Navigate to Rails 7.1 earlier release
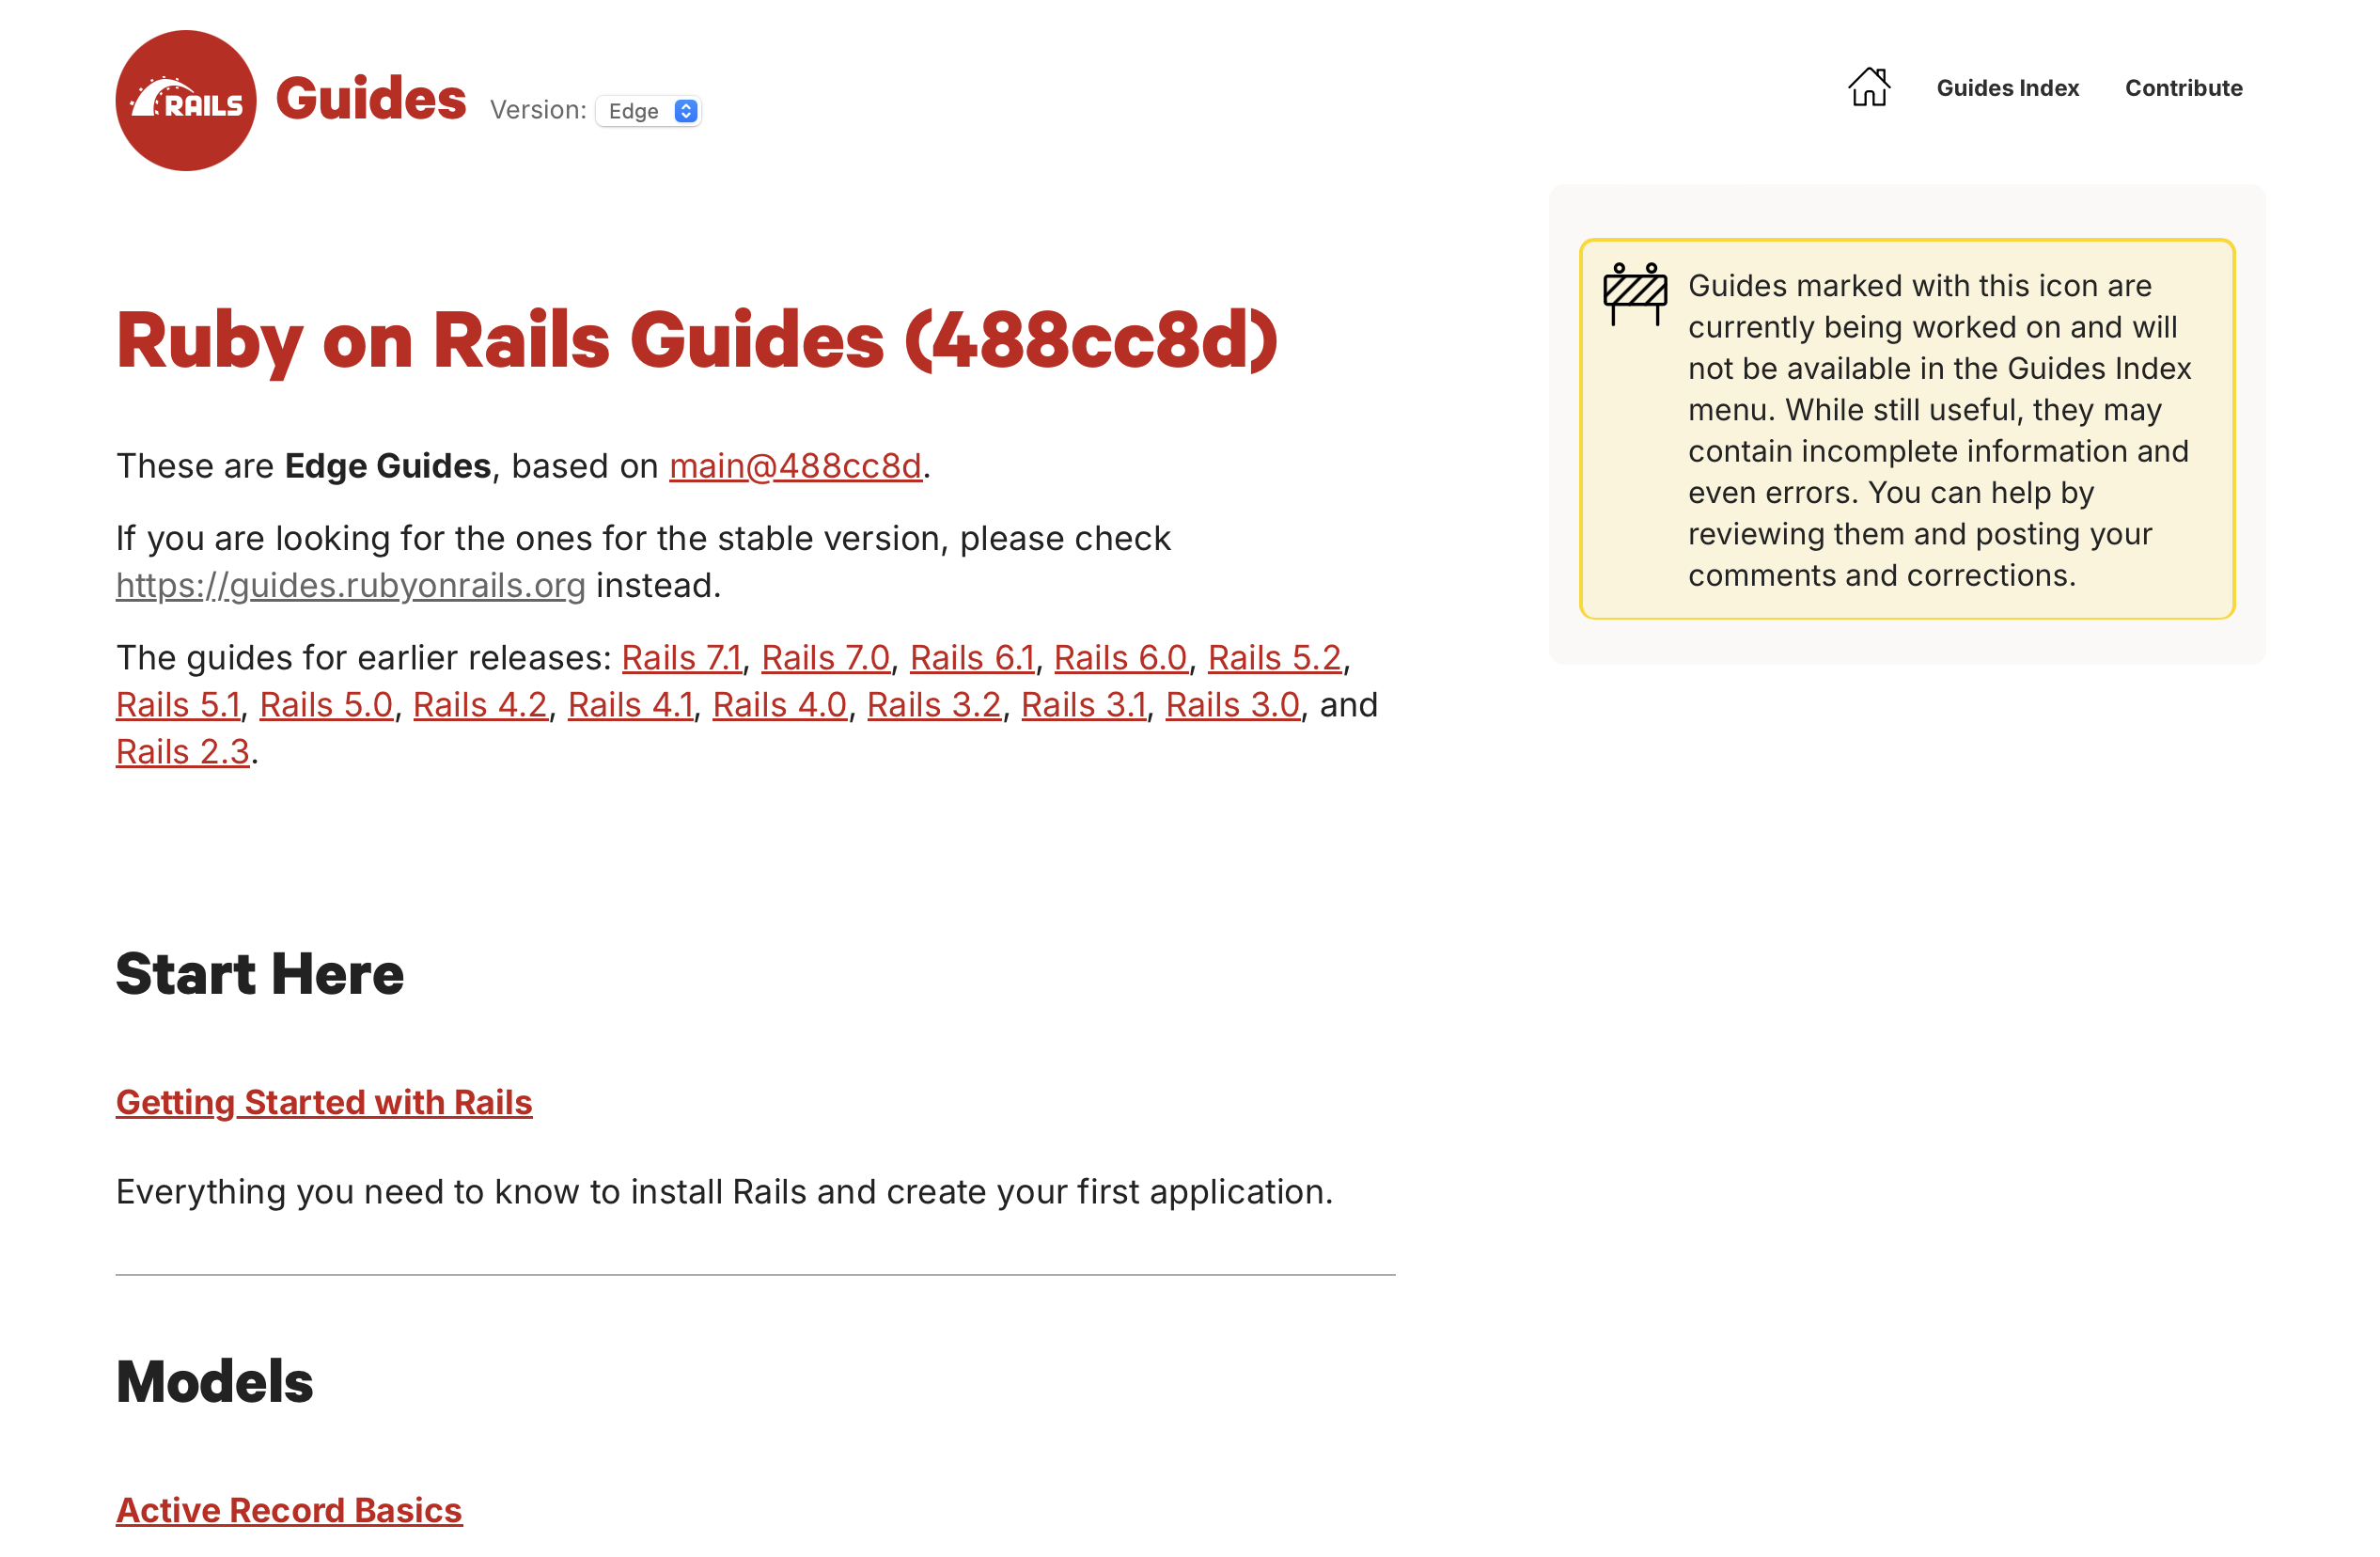Screen dimensions: 2380x1557 (680, 657)
